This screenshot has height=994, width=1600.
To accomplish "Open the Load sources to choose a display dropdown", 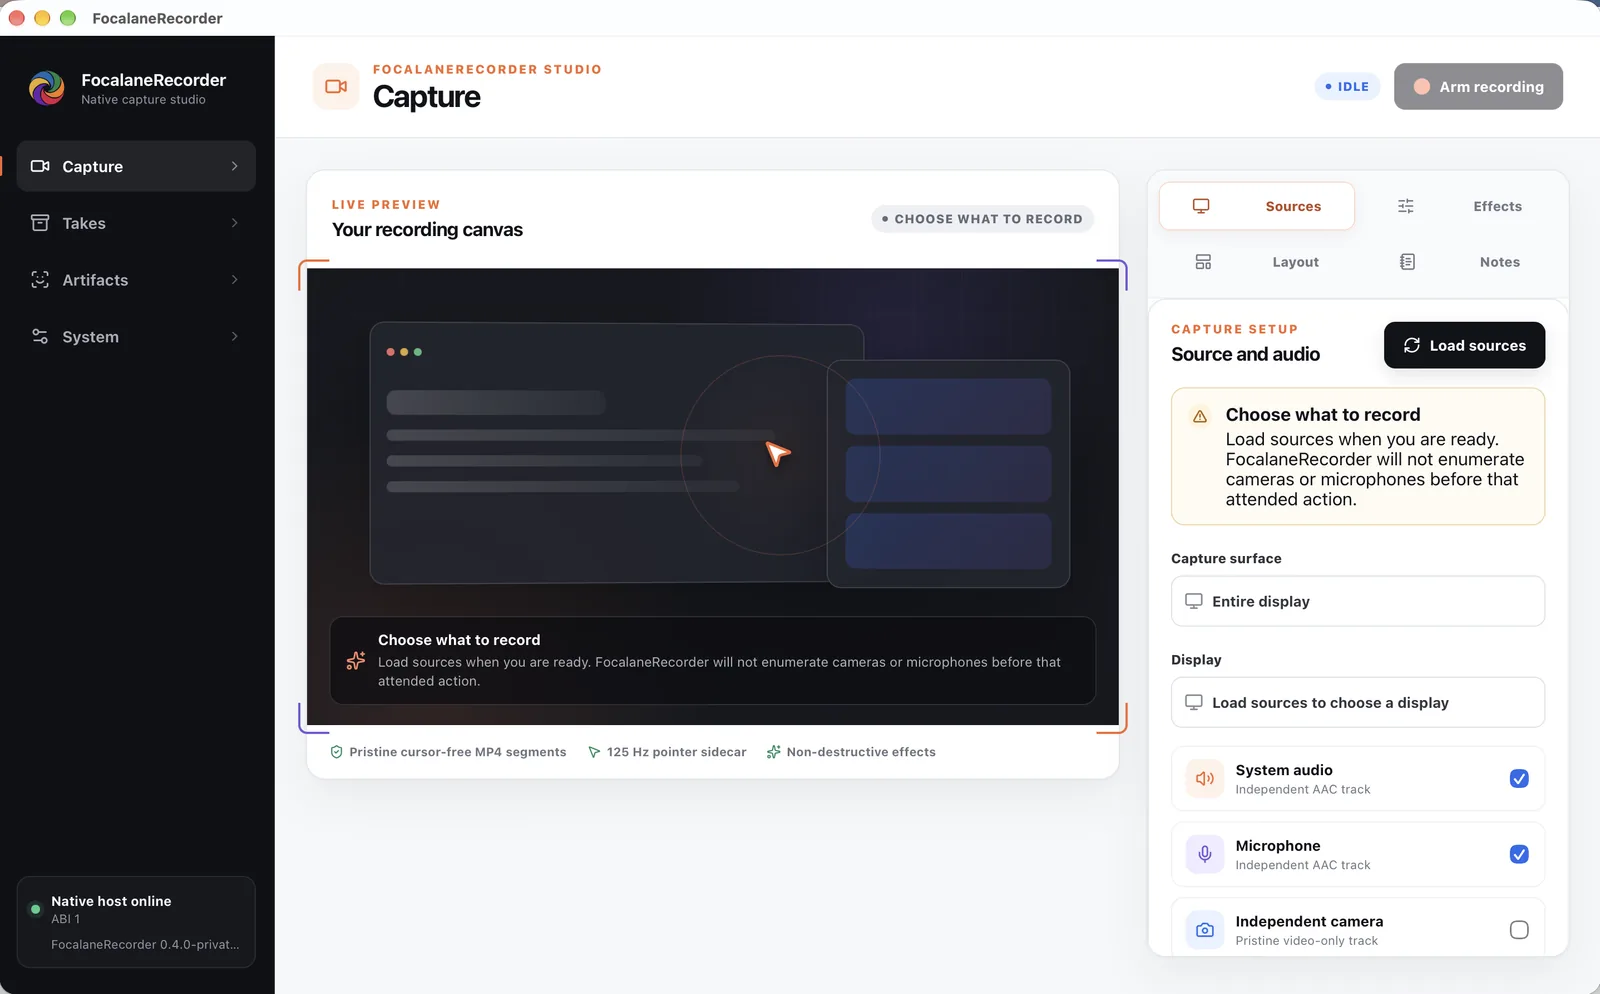I will (x=1358, y=702).
